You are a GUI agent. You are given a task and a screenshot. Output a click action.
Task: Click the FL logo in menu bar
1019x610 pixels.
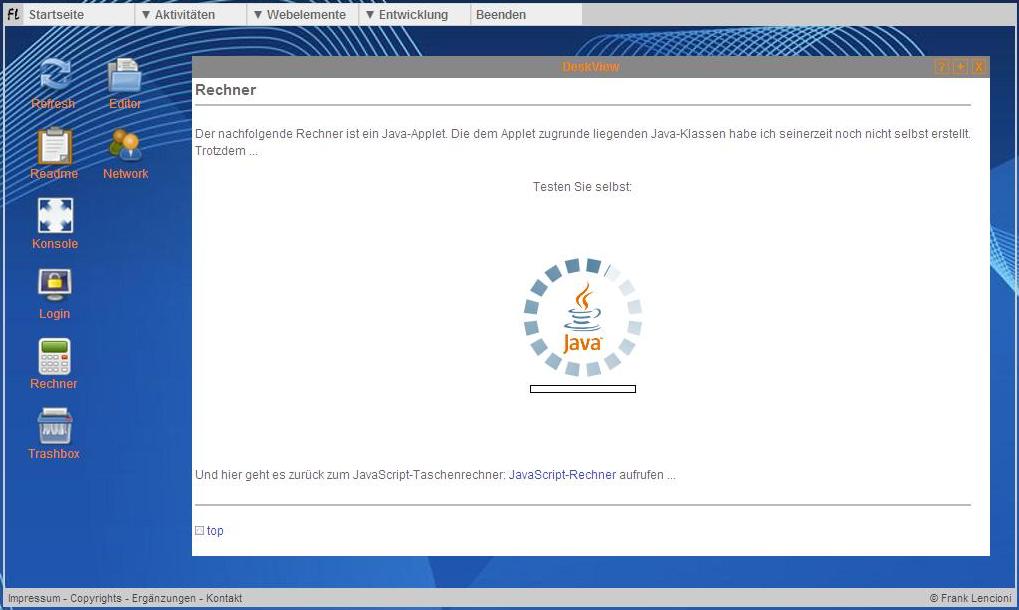click(13, 15)
